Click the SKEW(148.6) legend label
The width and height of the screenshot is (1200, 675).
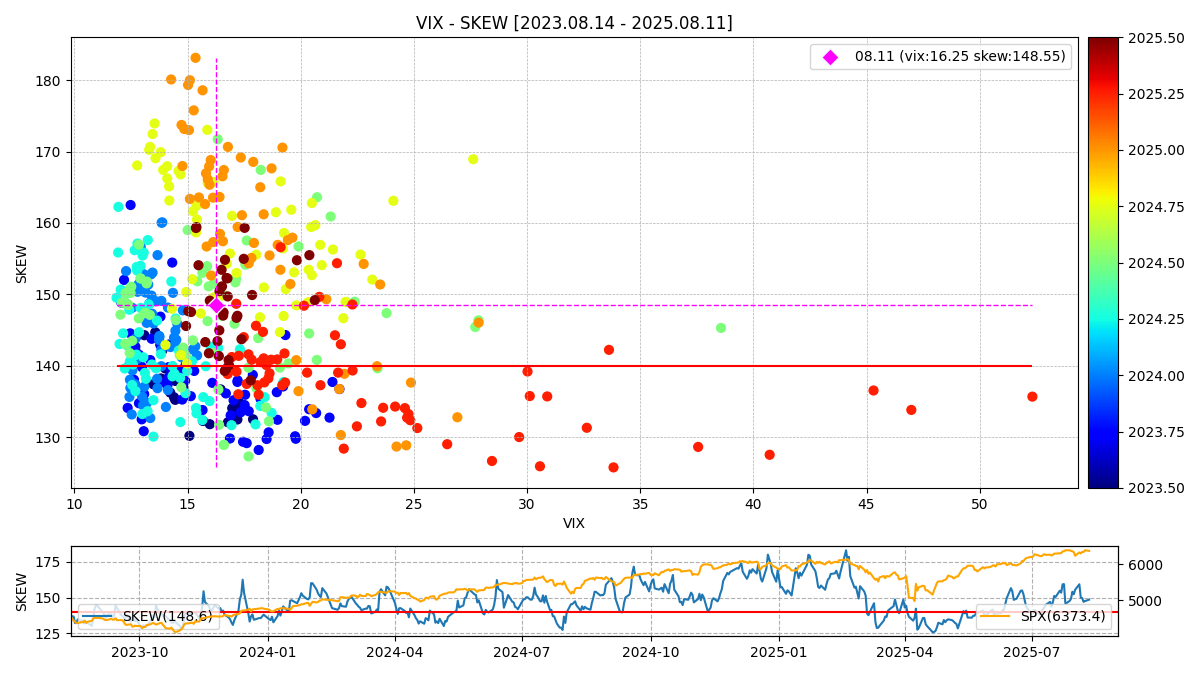tap(167, 616)
